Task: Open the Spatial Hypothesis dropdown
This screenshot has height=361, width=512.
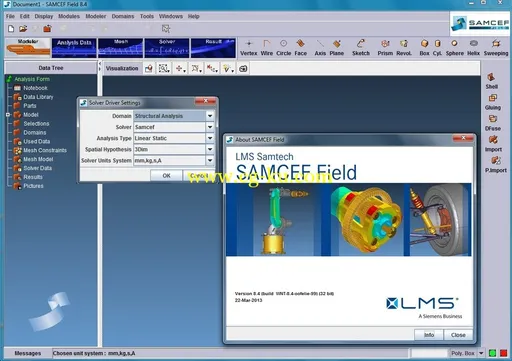Action: tap(210, 149)
